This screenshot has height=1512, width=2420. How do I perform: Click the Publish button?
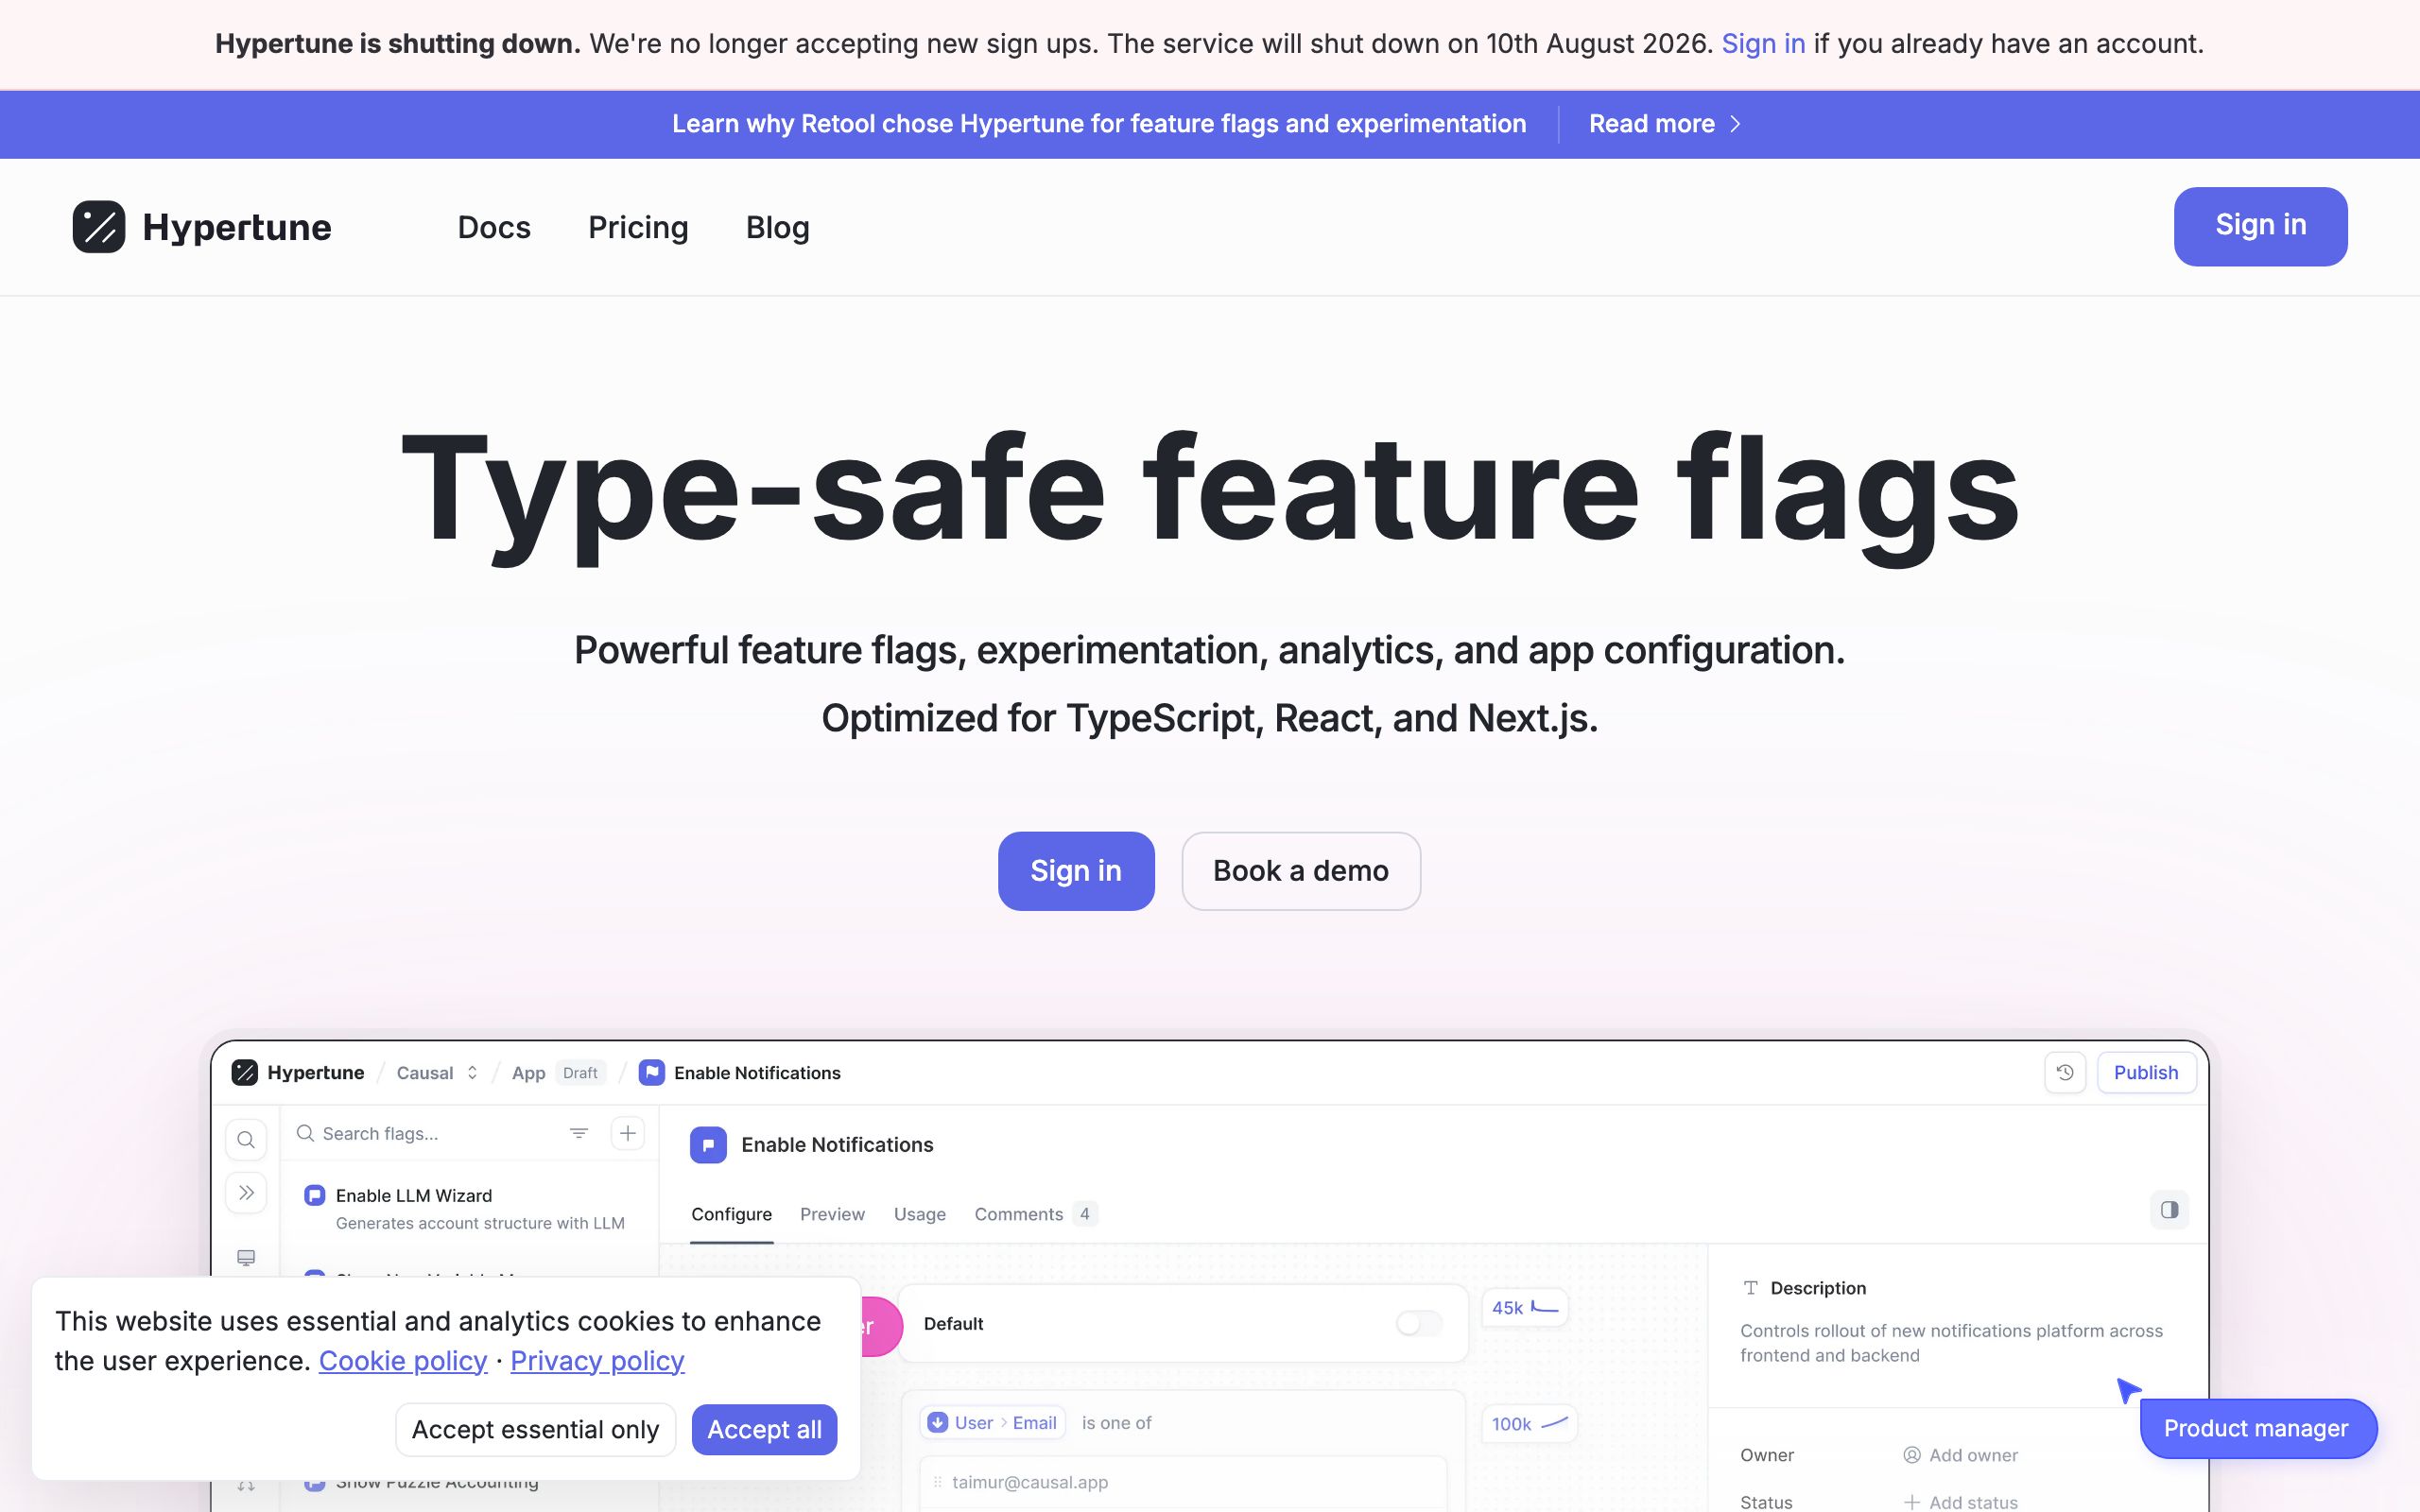tap(2146, 1073)
